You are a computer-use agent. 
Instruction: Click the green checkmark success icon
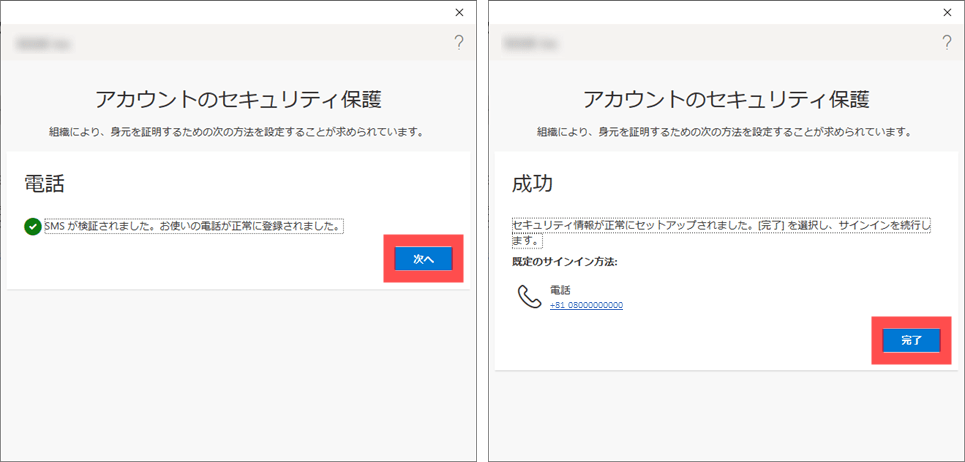coord(33,227)
